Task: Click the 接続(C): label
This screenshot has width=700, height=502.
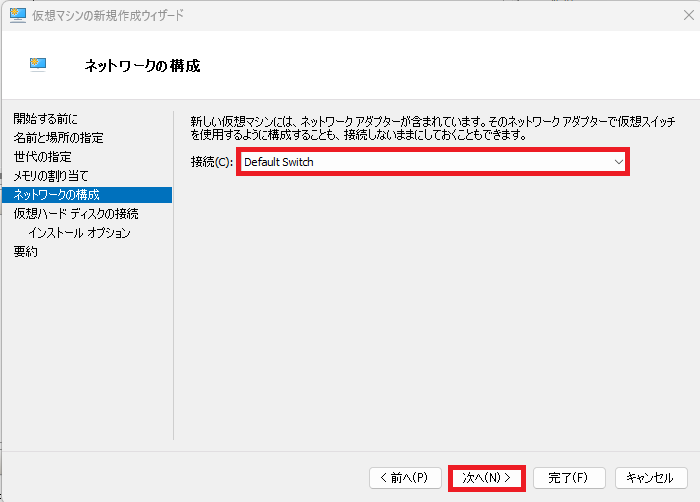Action: [212, 162]
